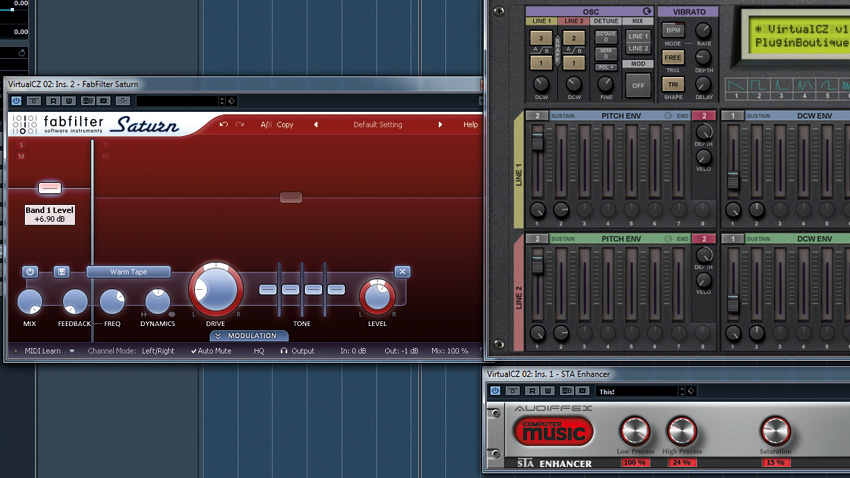Toggle A/B state in FabFilter Saturn
This screenshot has width=850, height=478.
266,125
